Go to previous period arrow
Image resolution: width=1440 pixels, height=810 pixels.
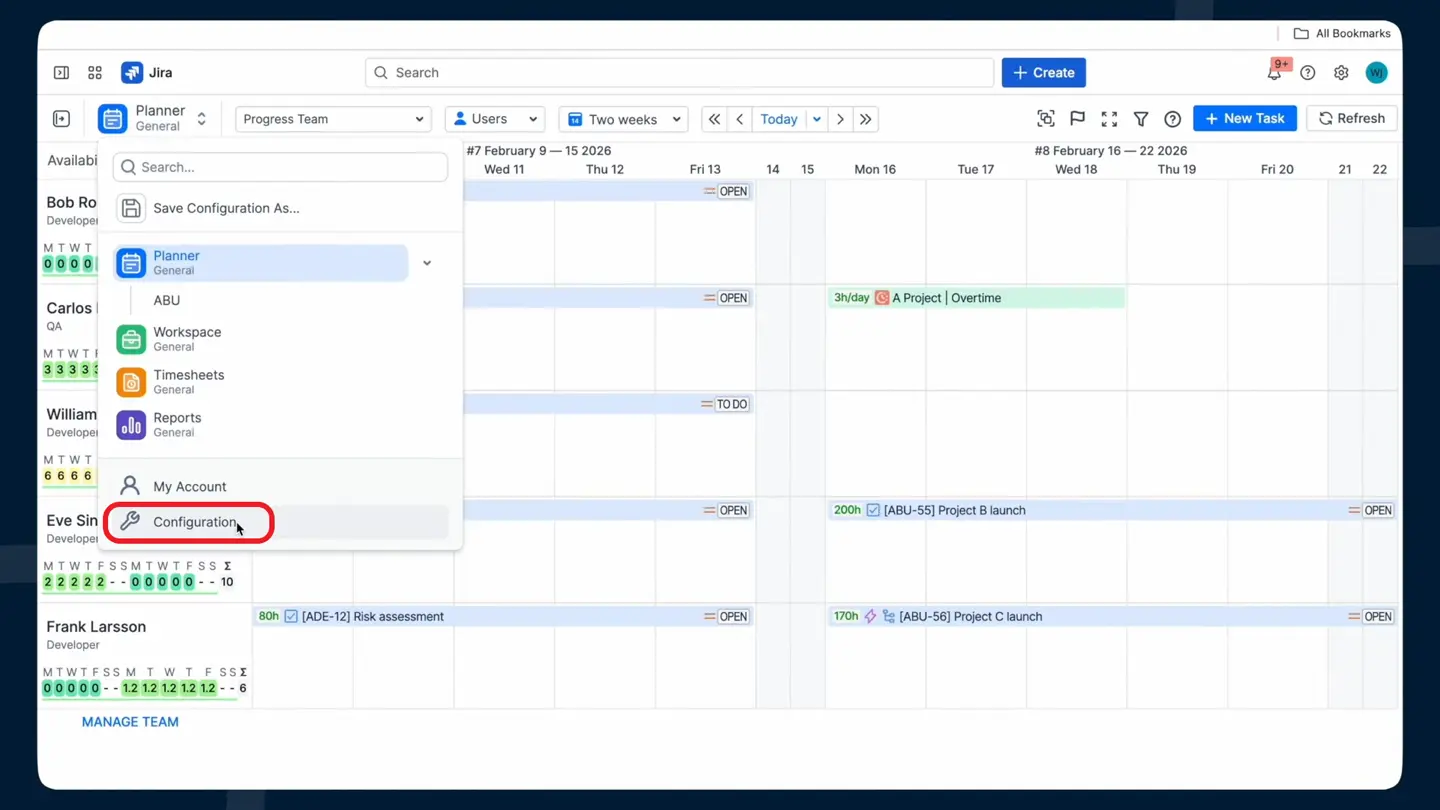[x=740, y=119]
